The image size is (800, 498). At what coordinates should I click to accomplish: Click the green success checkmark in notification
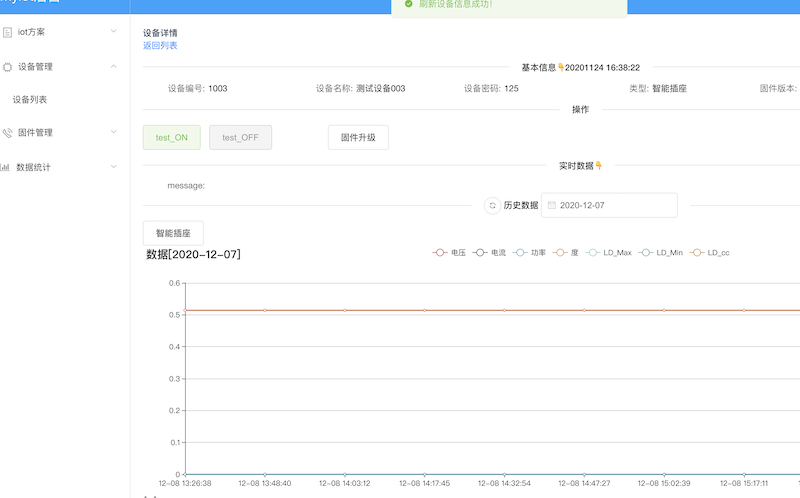pyautogui.click(x=408, y=4)
